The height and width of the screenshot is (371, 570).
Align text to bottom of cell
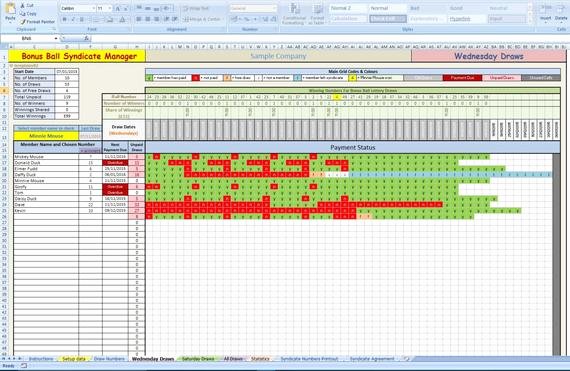click(156, 8)
